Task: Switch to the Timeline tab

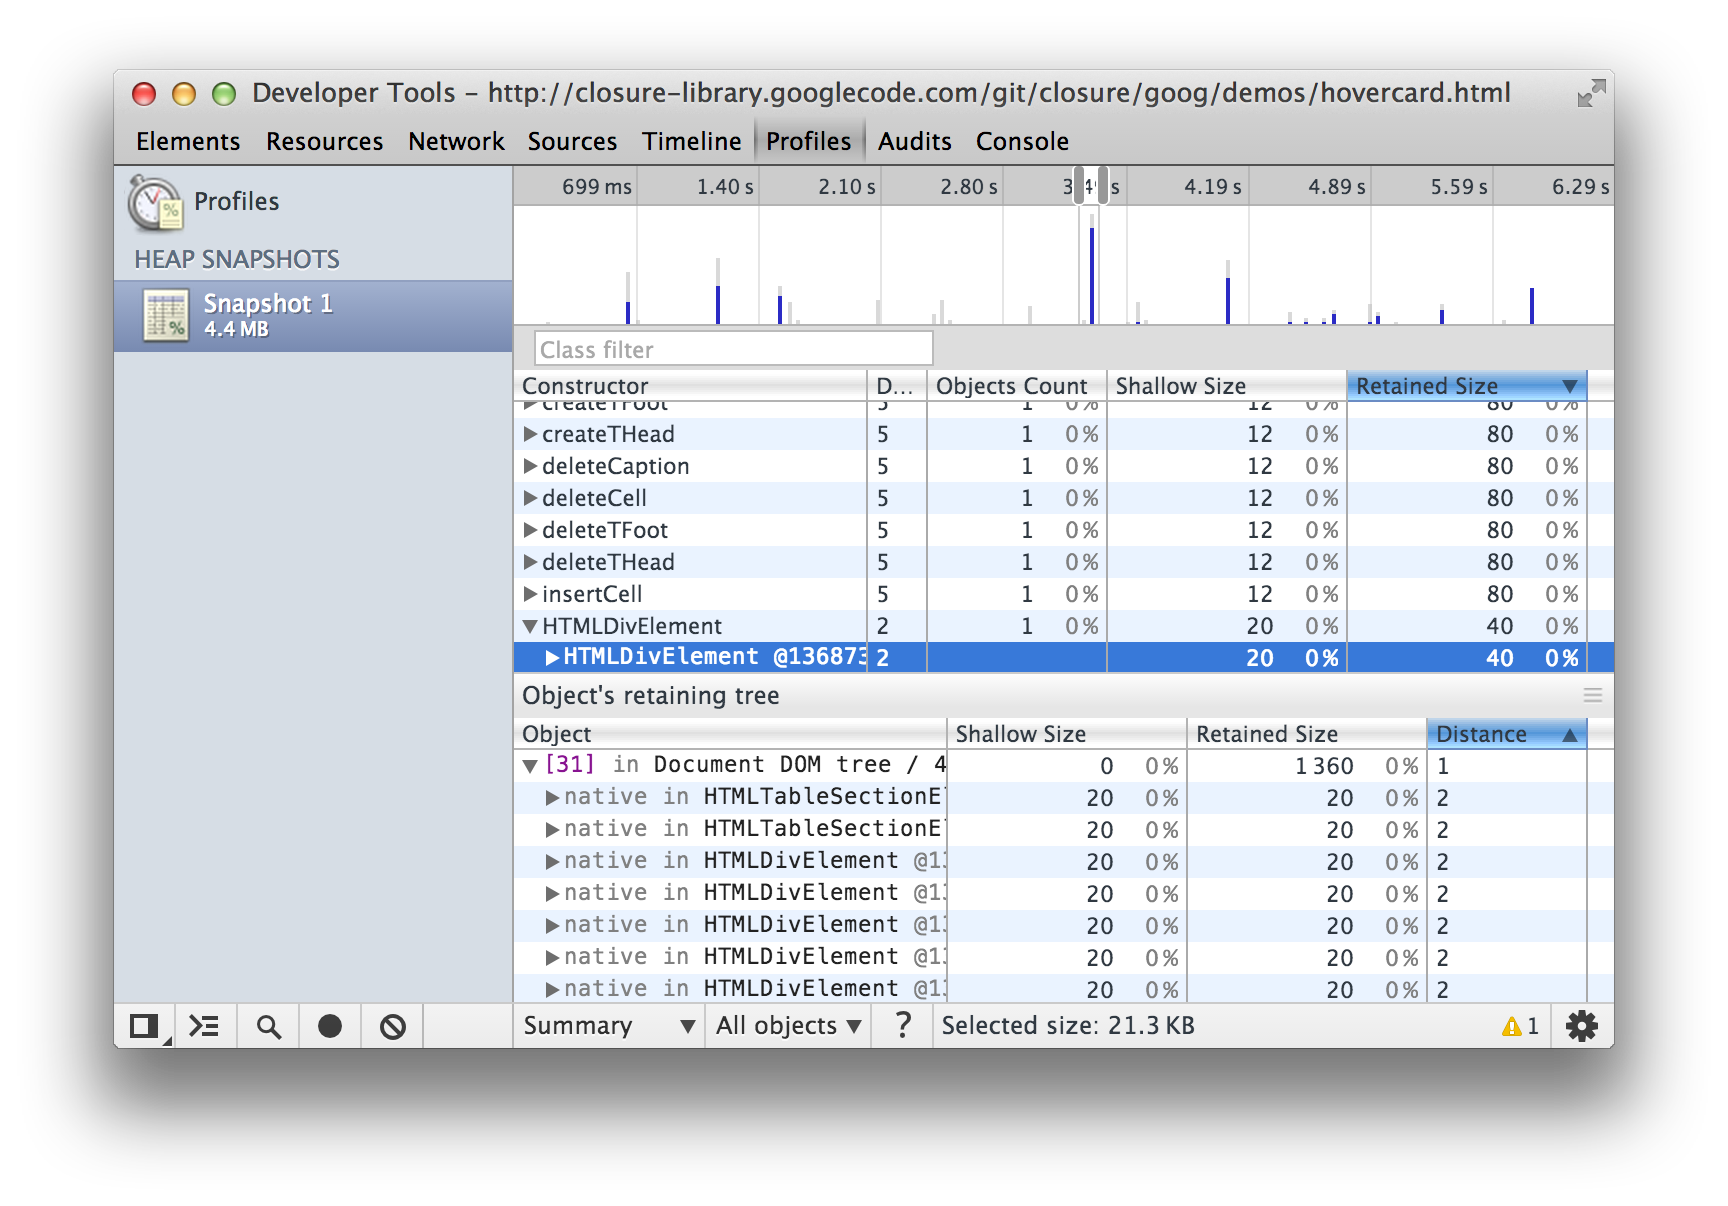Action: tap(691, 142)
